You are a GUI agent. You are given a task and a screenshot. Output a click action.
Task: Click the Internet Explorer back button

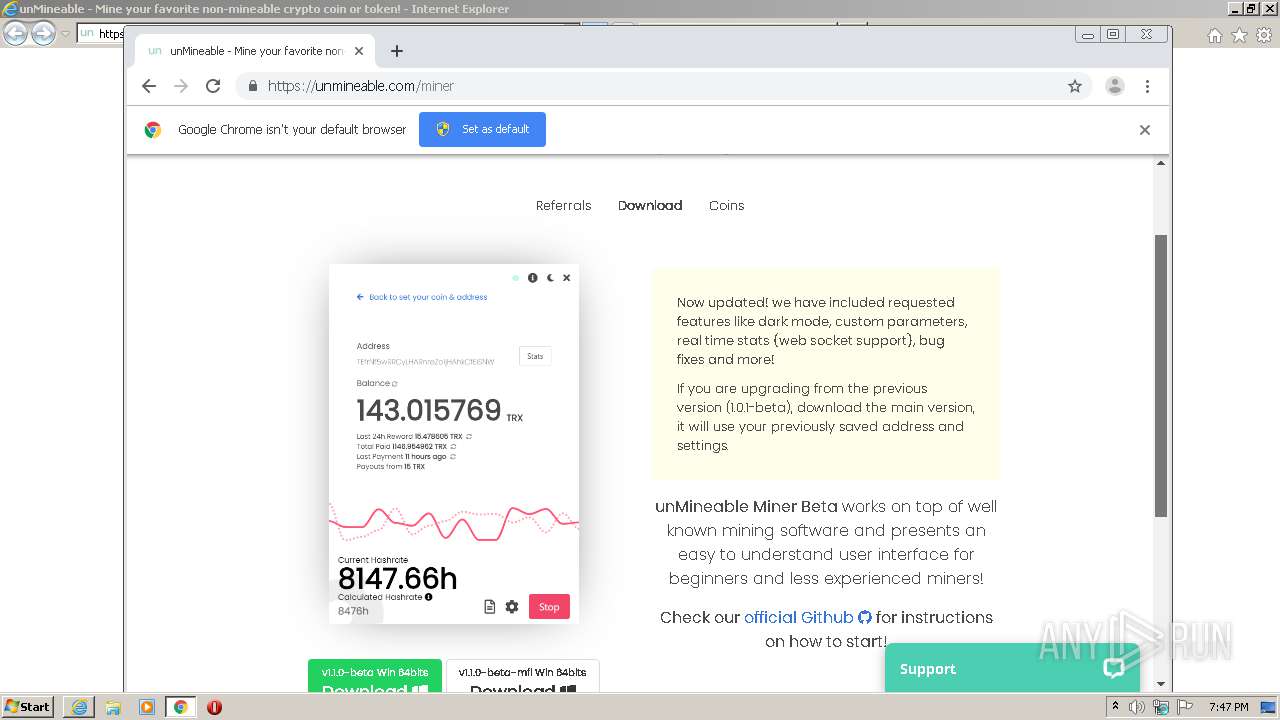[x=16, y=34]
